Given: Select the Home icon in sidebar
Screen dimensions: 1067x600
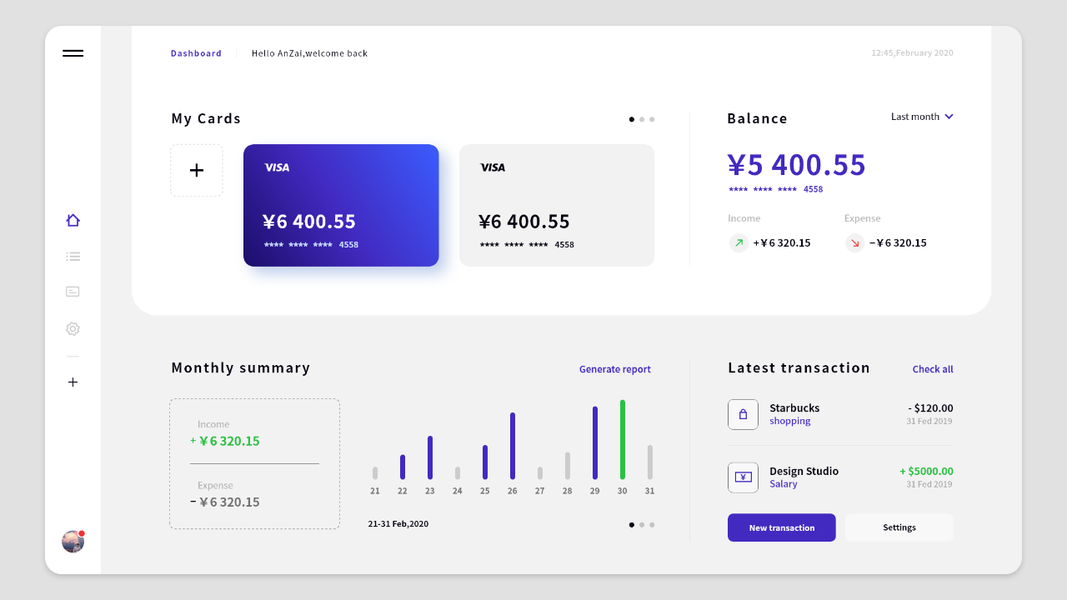Looking at the screenshot, I should point(73,220).
